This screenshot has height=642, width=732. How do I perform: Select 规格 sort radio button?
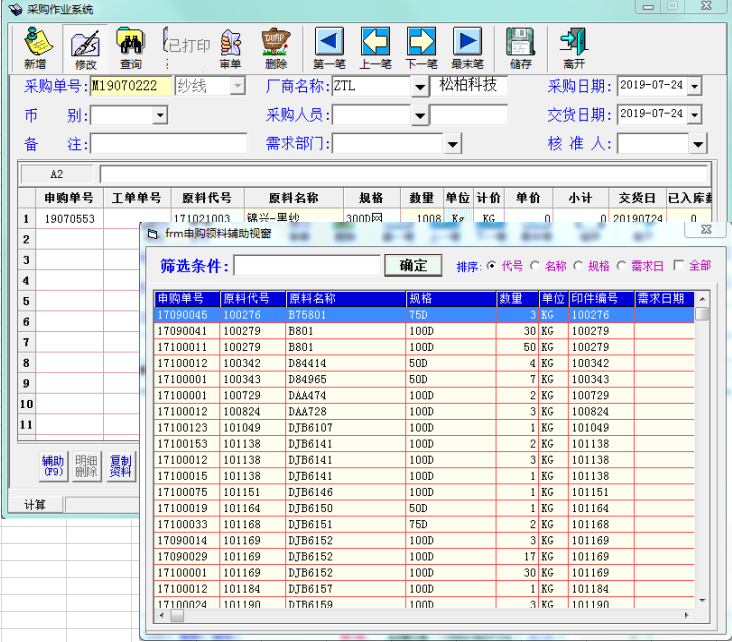pyautogui.click(x=578, y=266)
